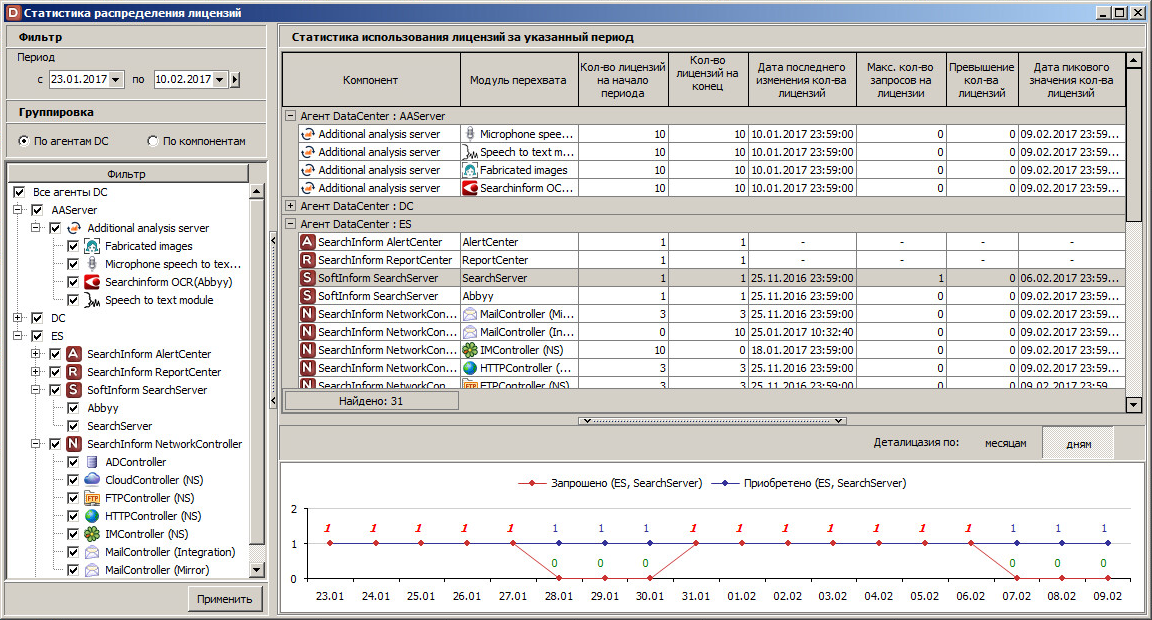Image resolution: width=1152 pixels, height=620 pixels.
Task: Click the IMController flower icon in tree
Action: coord(92,534)
